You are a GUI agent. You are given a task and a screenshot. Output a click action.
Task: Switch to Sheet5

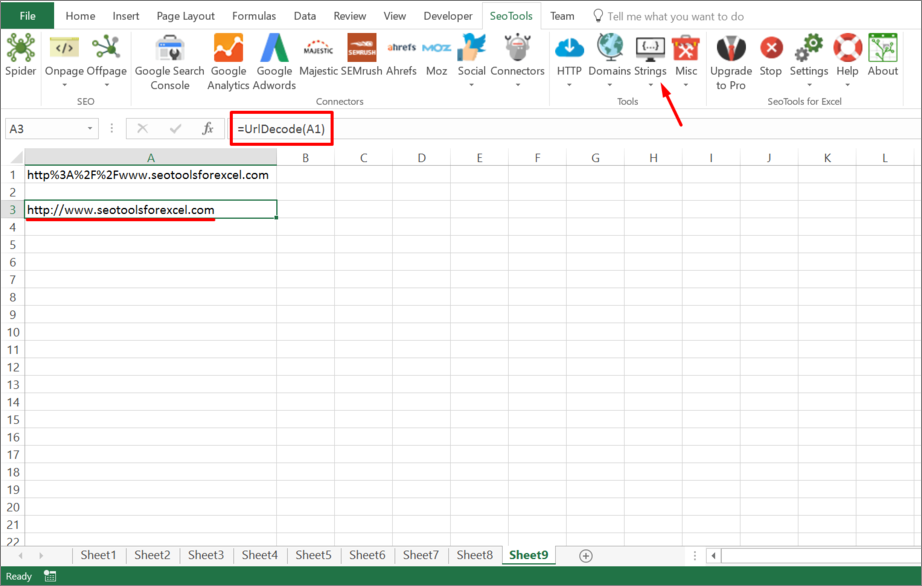[x=313, y=555]
